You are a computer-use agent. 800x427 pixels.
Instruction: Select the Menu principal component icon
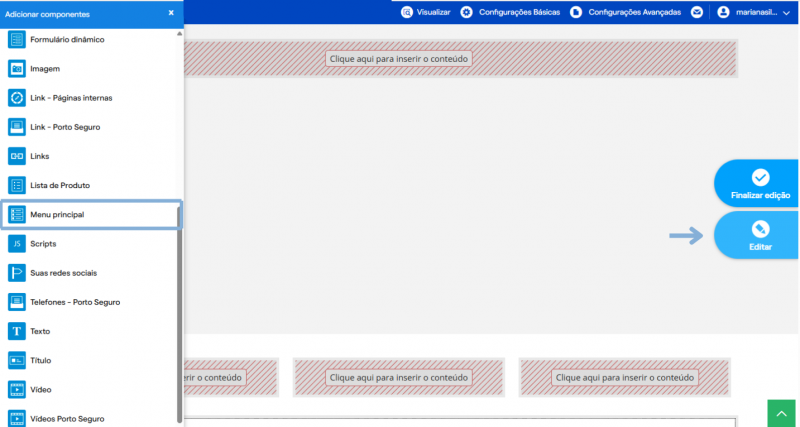(x=17, y=215)
